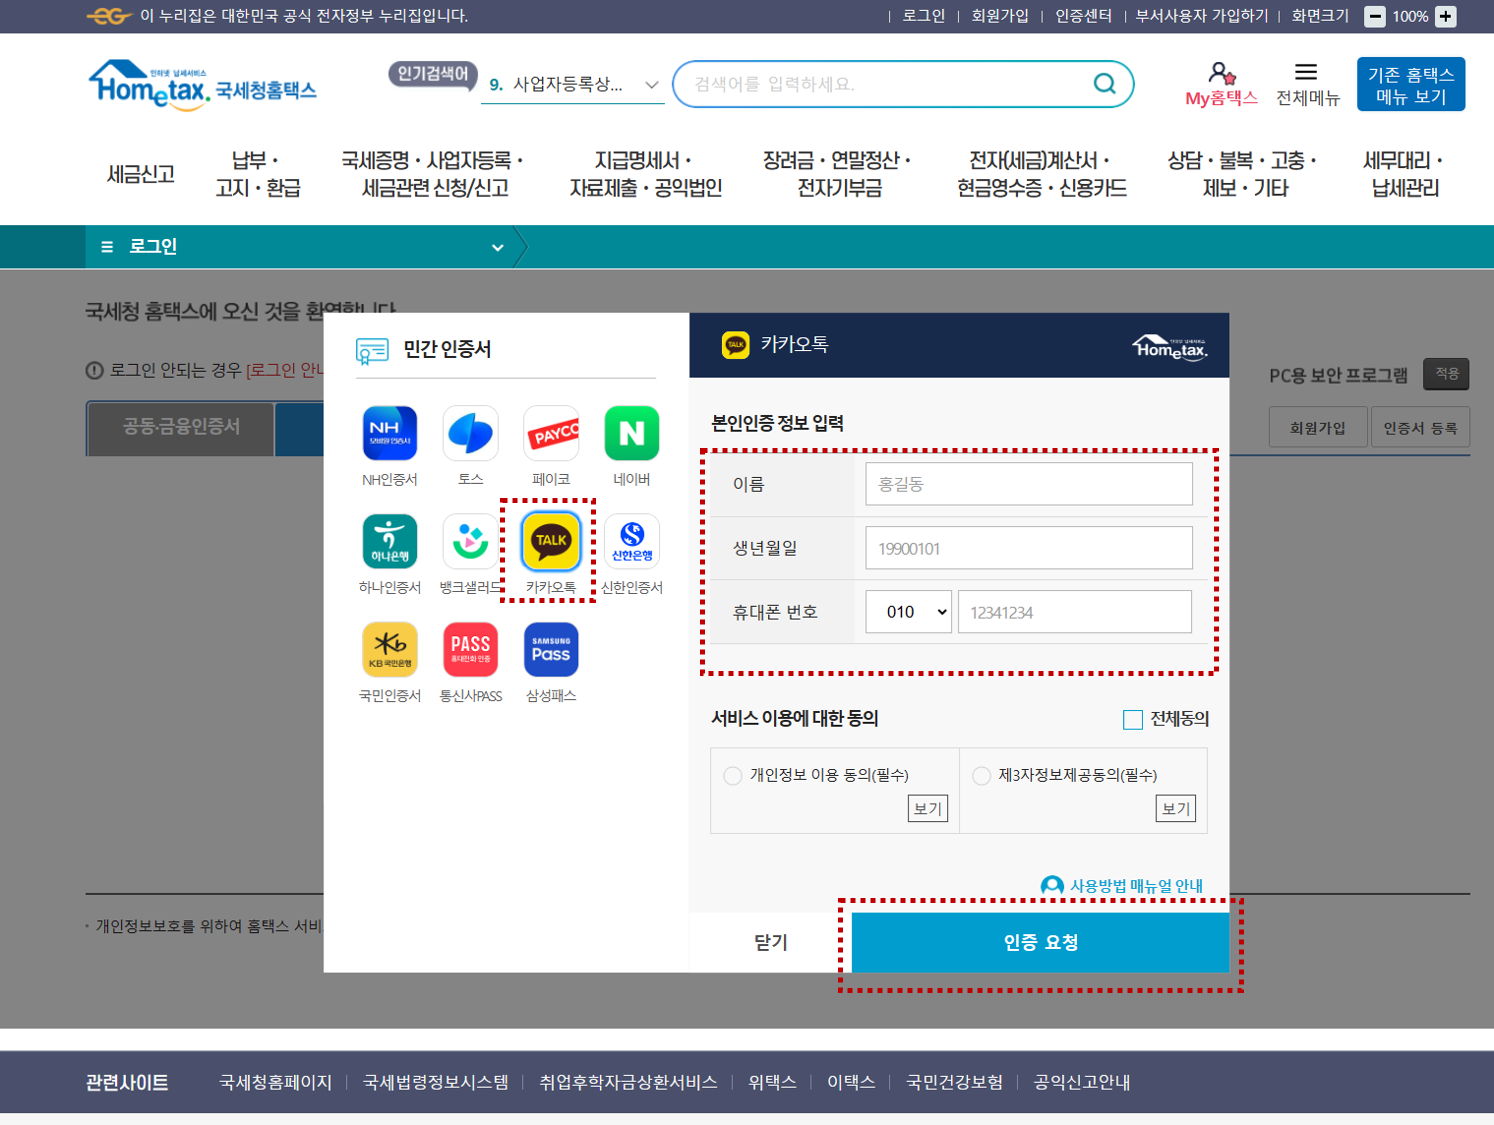Viewport: 1494px width, 1125px height.
Task: Open 인증센터 link
Action: (x=1083, y=16)
